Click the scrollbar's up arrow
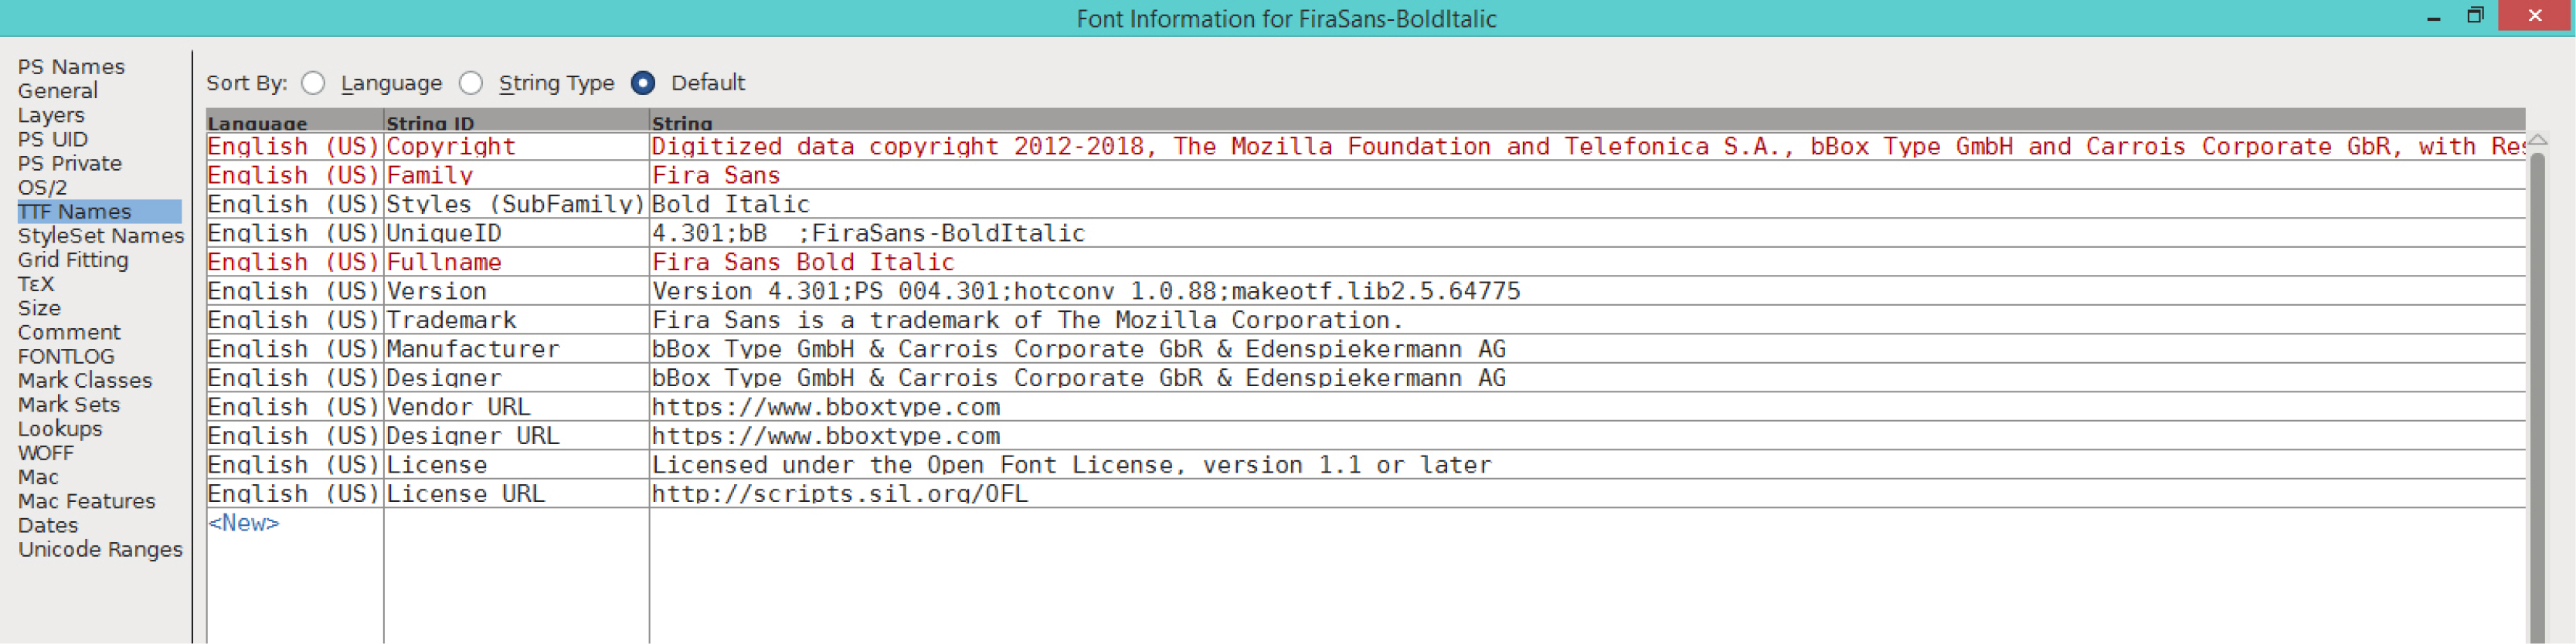 [x=2537, y=140]
